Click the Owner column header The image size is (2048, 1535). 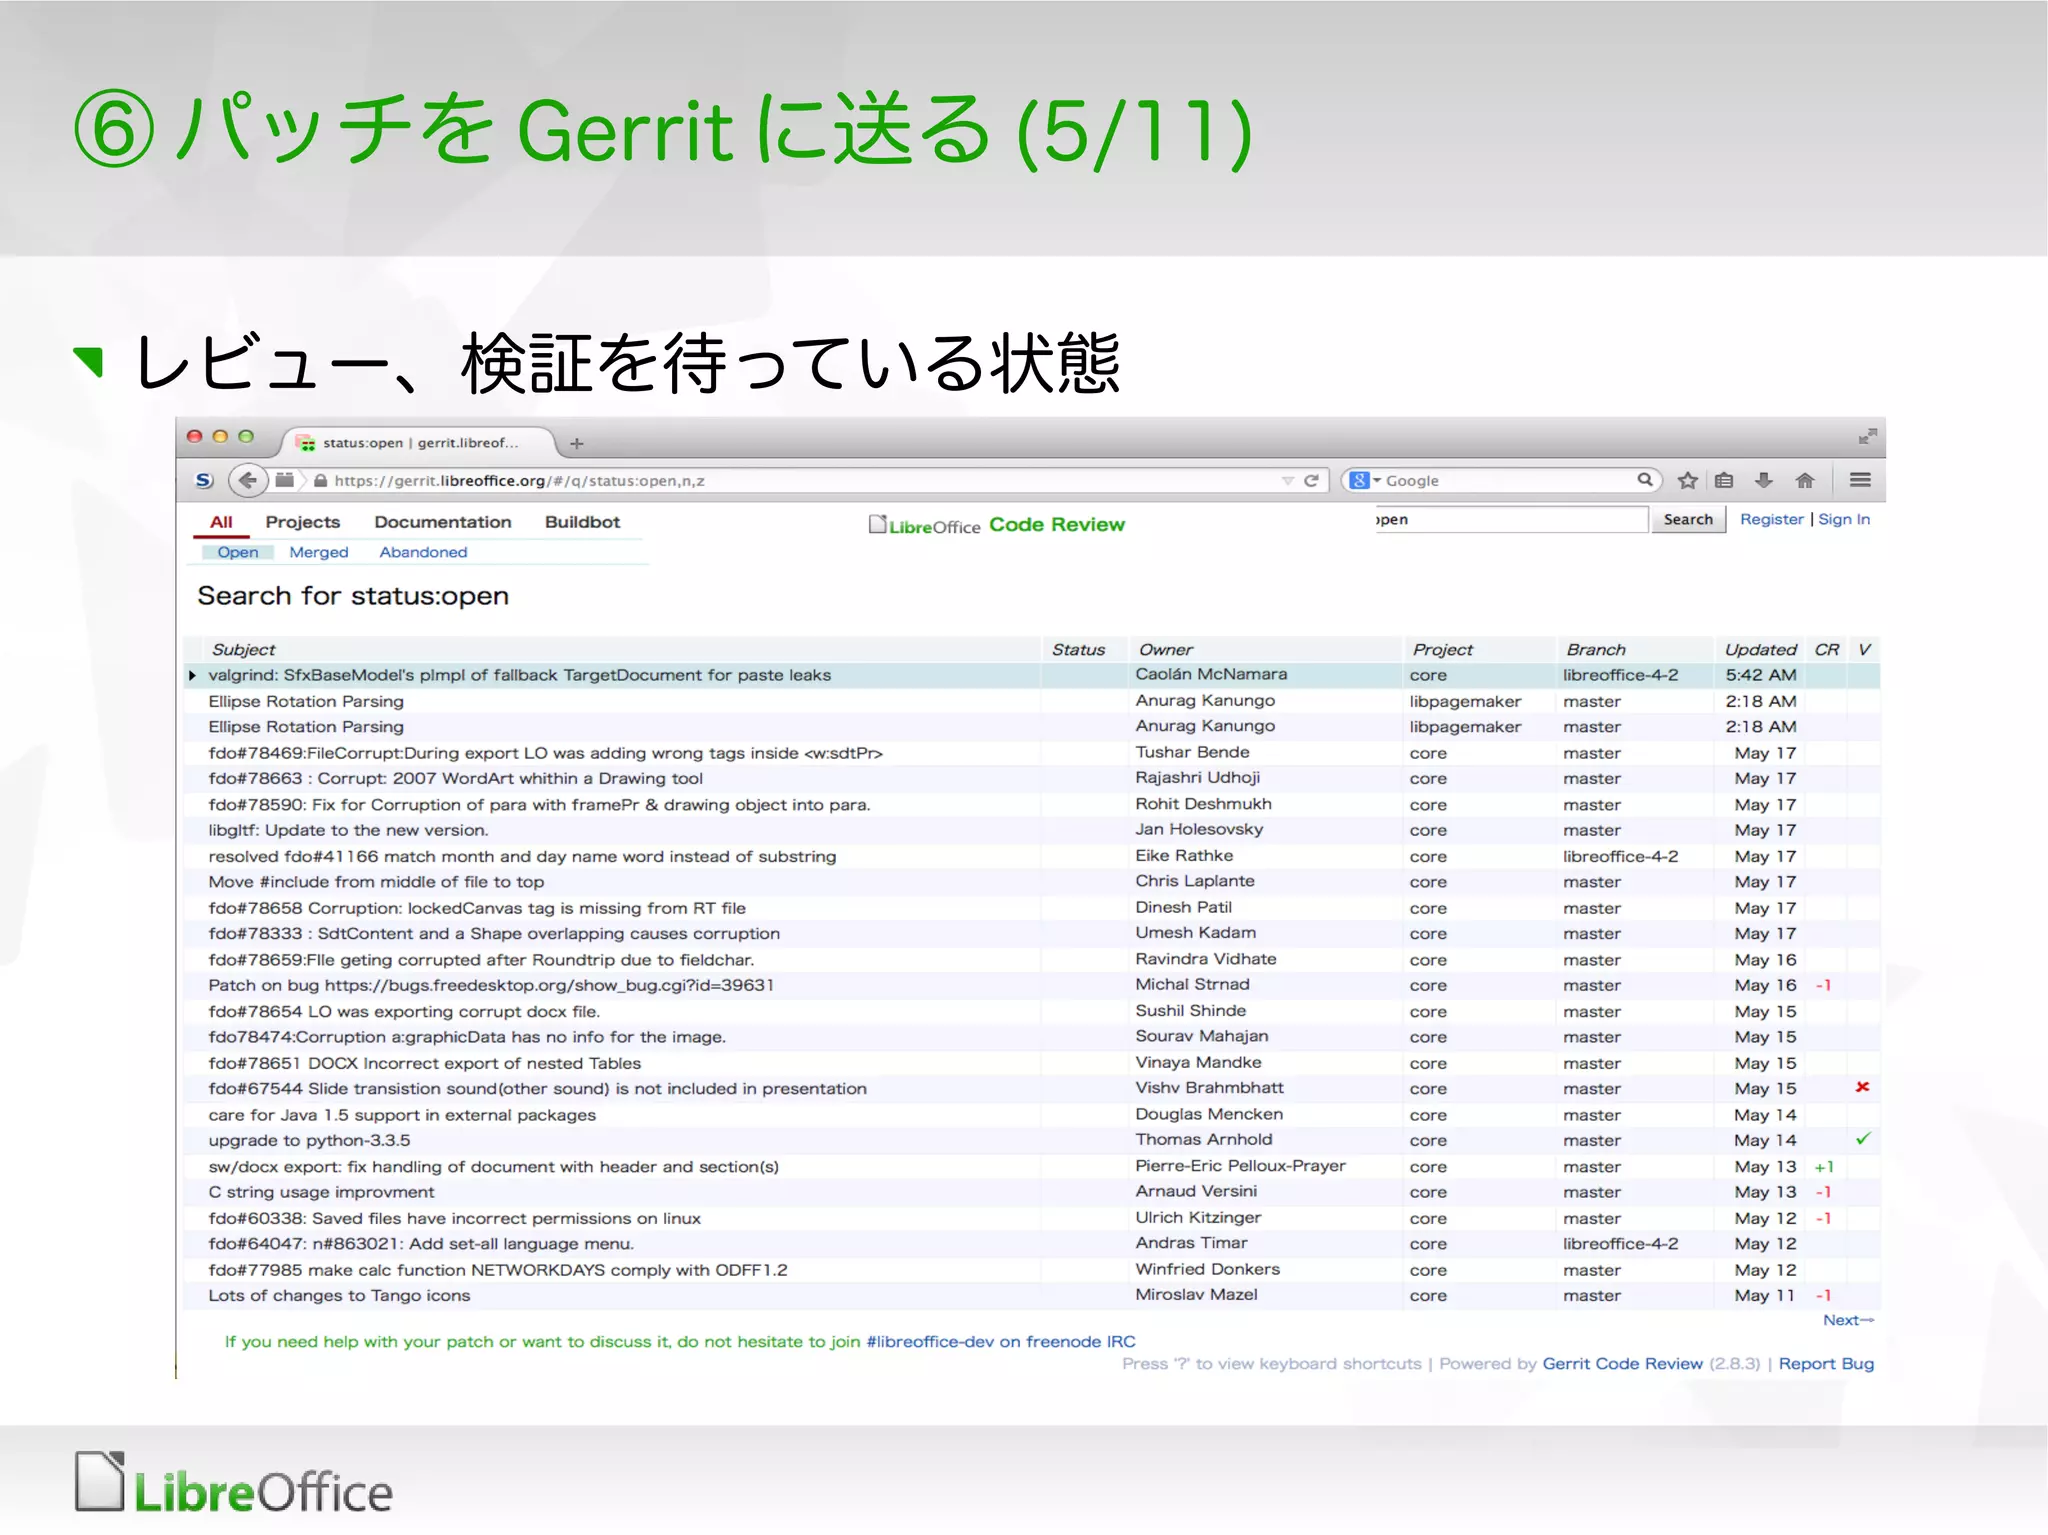[1166, 650]
